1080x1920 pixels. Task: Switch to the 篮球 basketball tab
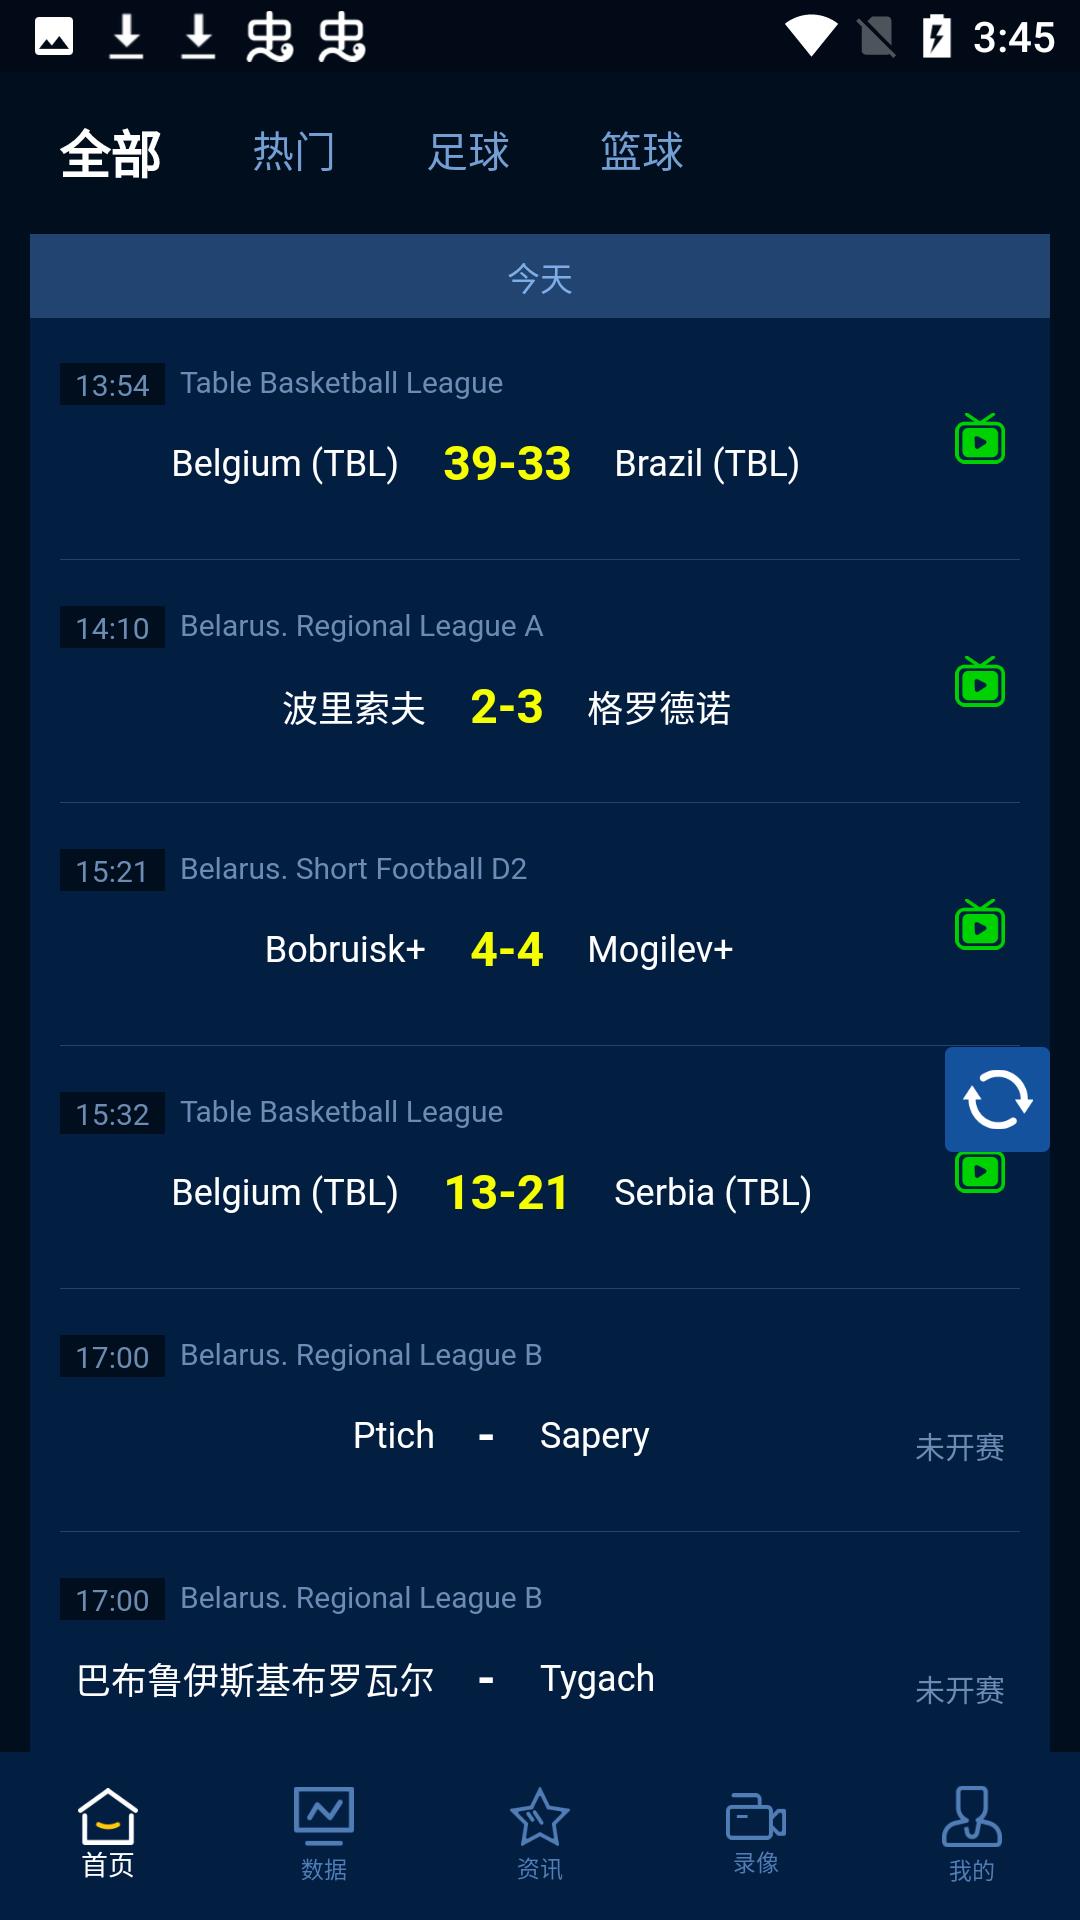pos(642,152)
